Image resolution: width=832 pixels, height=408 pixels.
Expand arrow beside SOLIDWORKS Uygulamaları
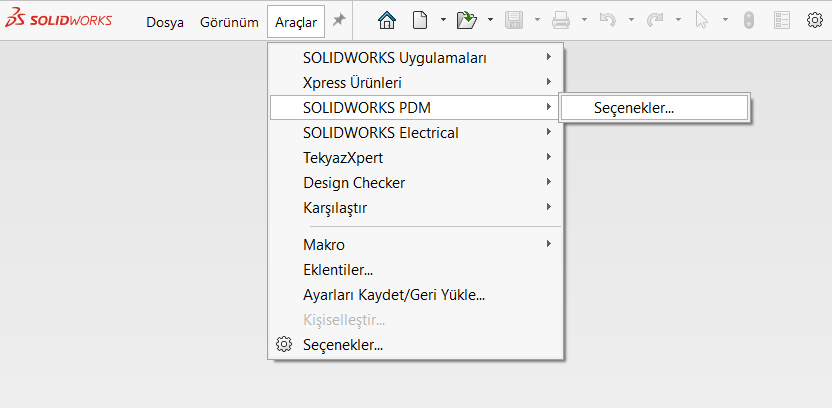(549, 57)
